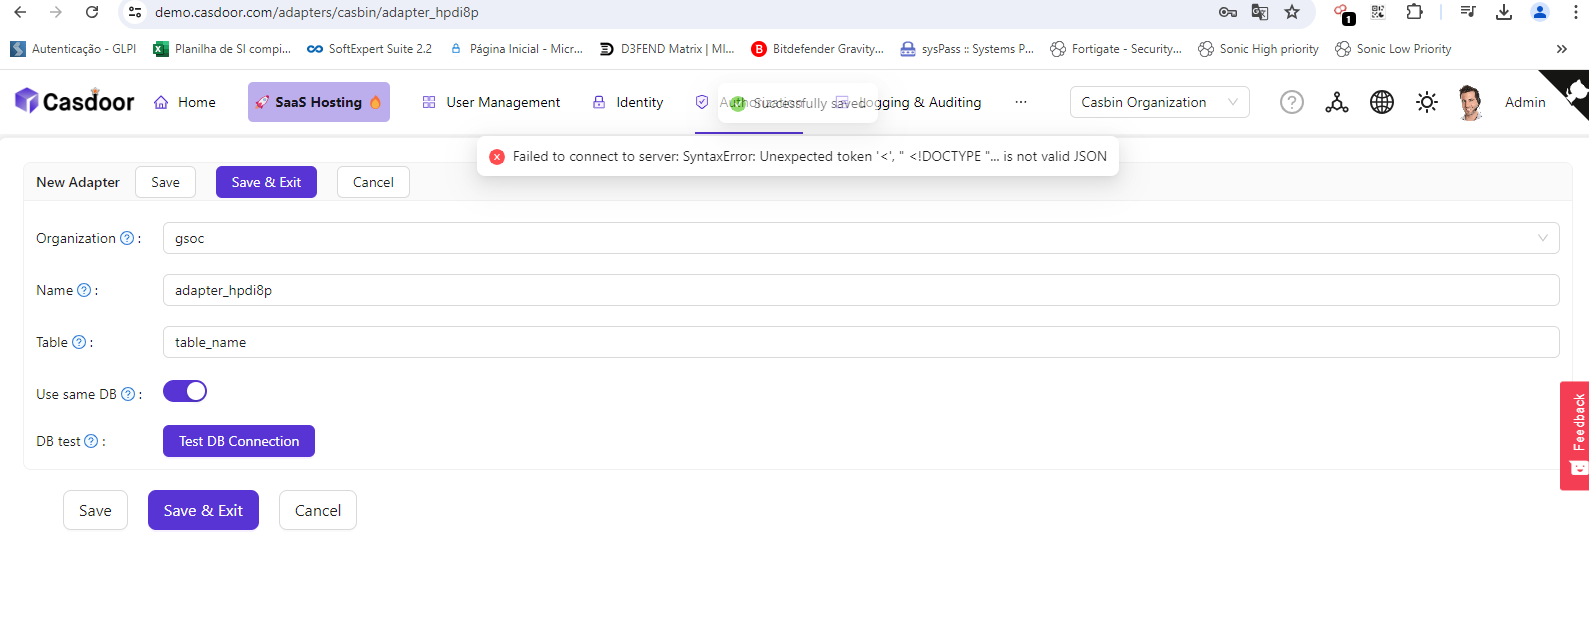Open the browser extensions puzzle icon

[x=1414, y=12]
